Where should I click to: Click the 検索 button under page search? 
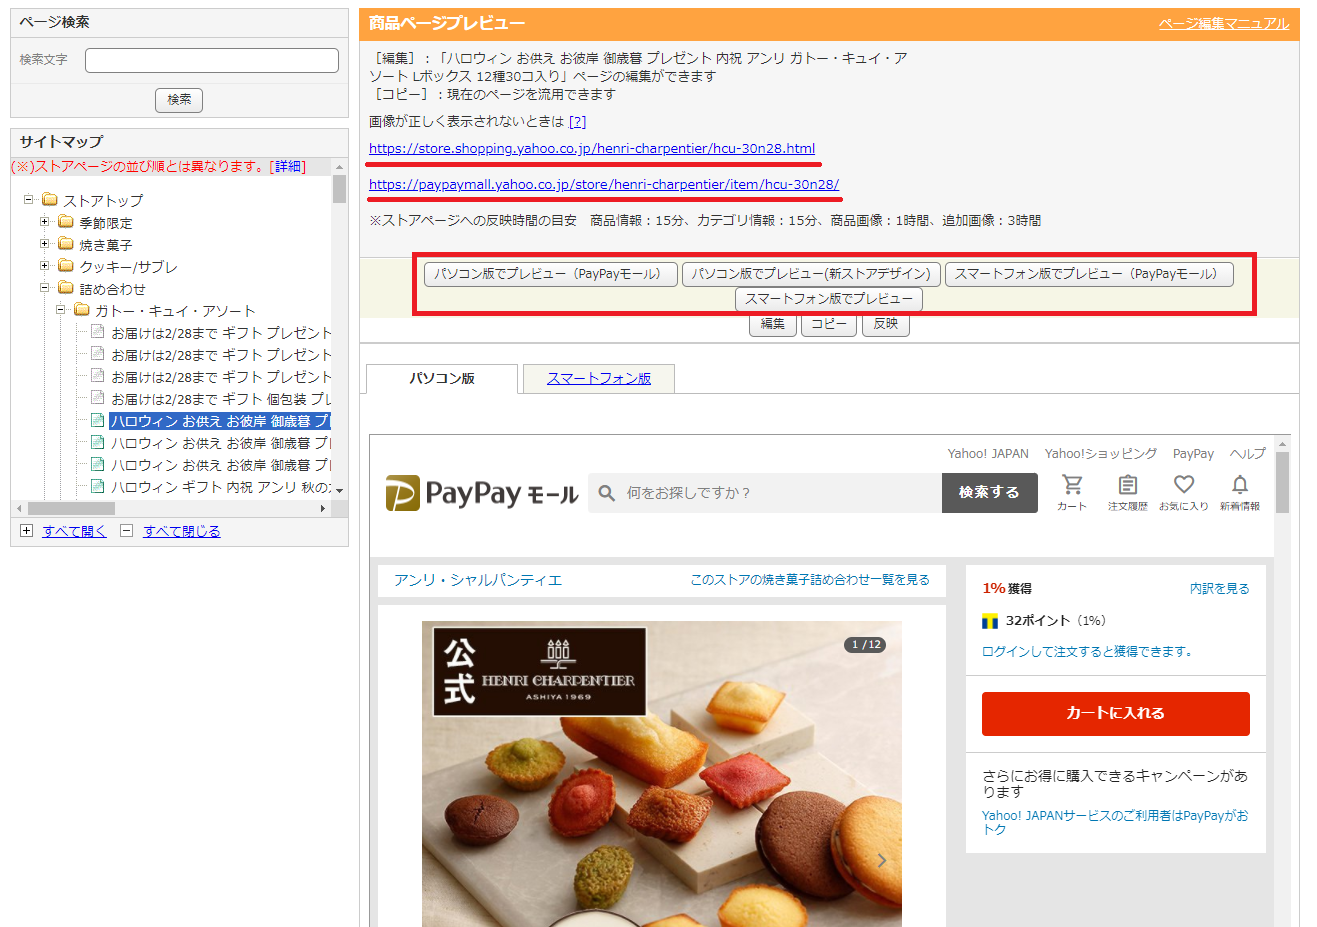pos(179,99)
